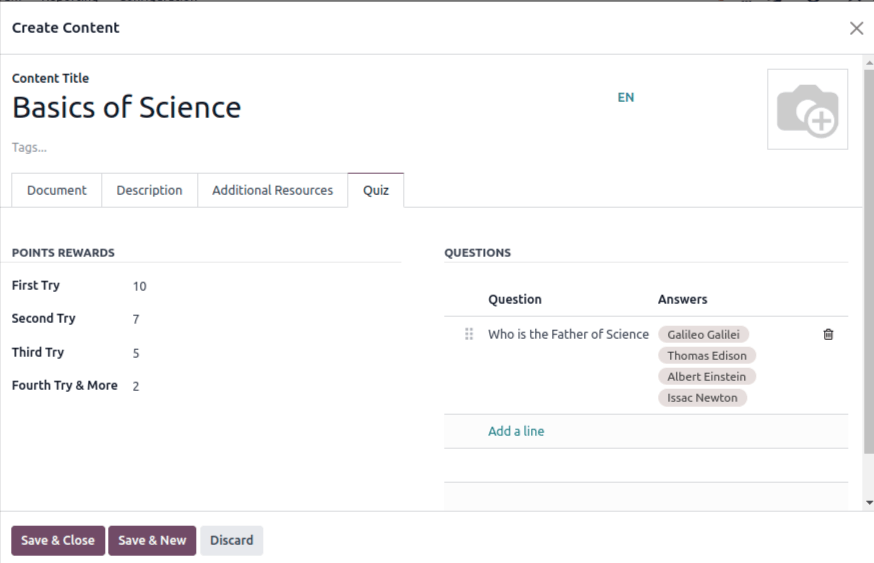
Task: Save and close the content form
Action: pyautogui.click(x=58, y=540)
